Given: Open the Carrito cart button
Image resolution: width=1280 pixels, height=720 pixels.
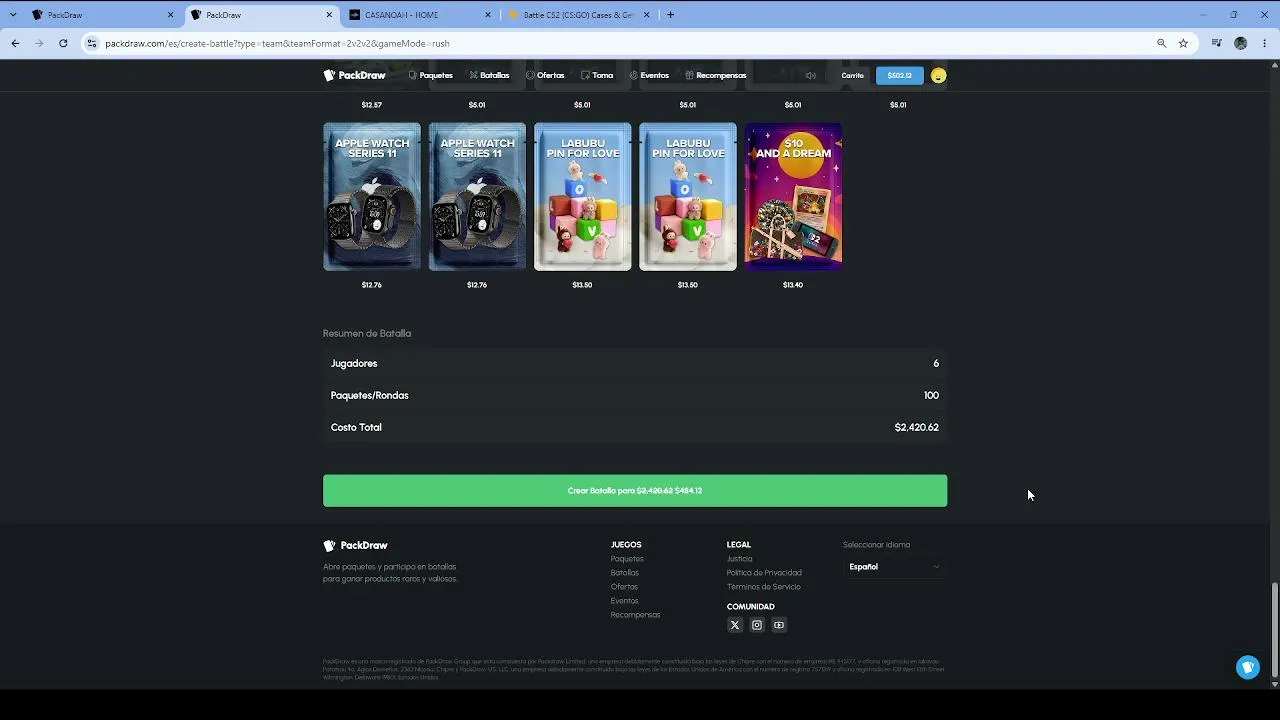Looking at the screenshot, I should (x=852, y=75).
